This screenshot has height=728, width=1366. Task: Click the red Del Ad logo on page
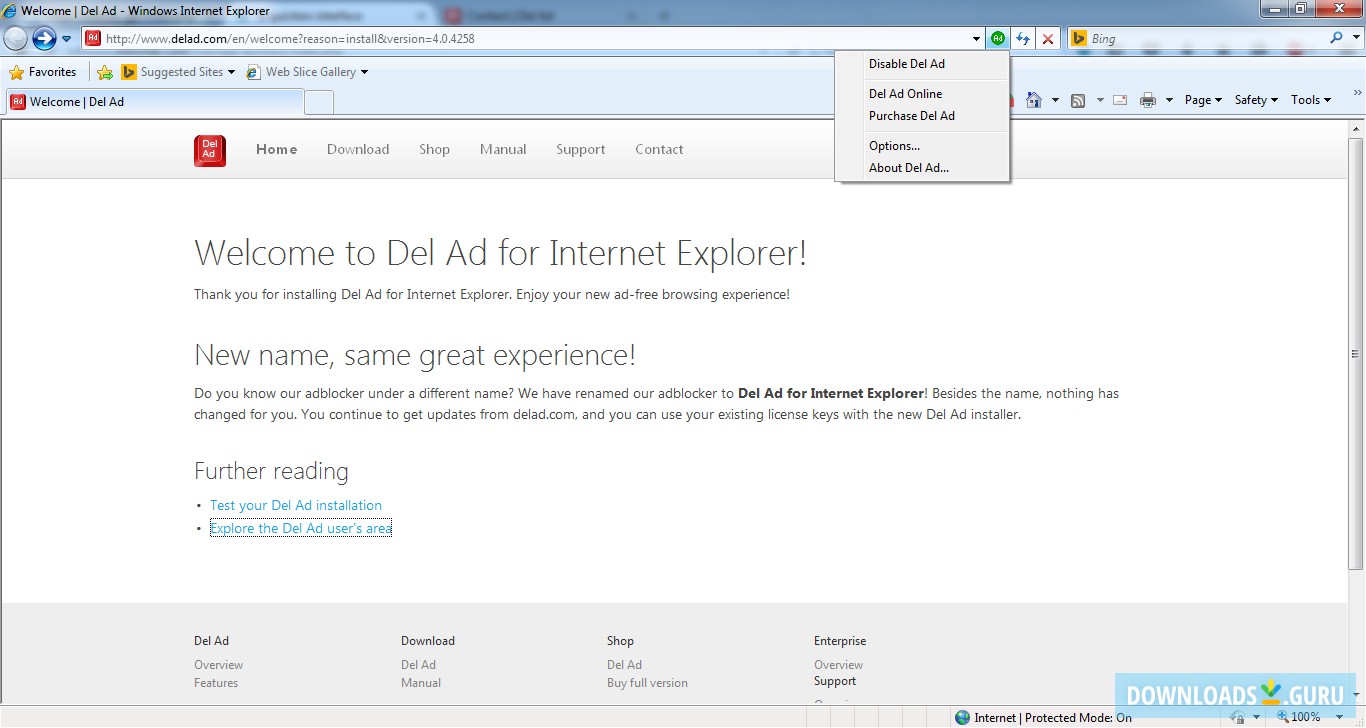coord(210,150)
